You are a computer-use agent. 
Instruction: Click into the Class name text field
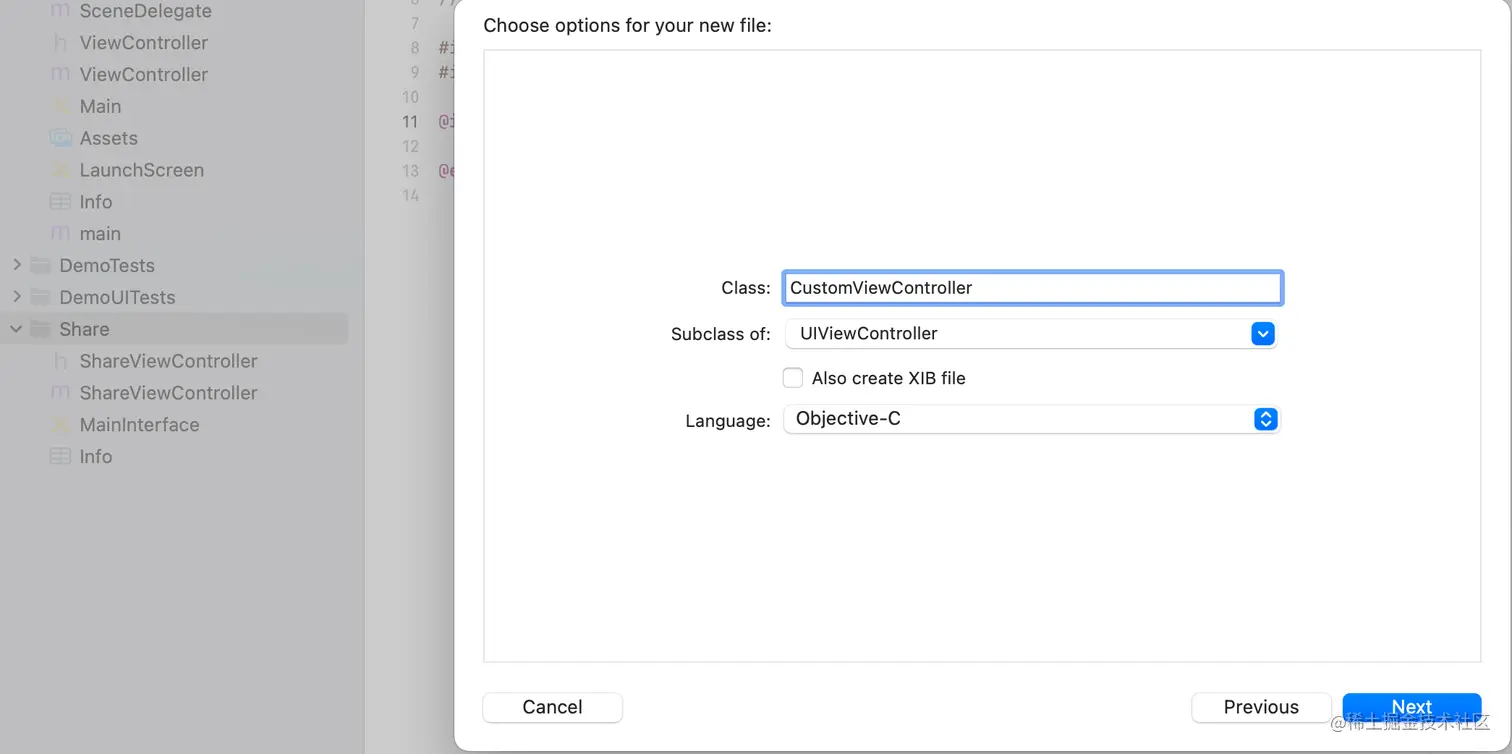coord(1033,288)
